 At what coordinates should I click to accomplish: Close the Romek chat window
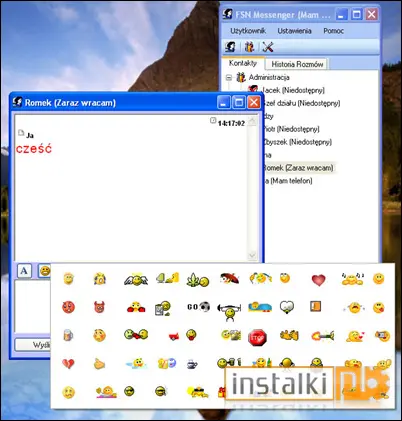click(254, 102)
